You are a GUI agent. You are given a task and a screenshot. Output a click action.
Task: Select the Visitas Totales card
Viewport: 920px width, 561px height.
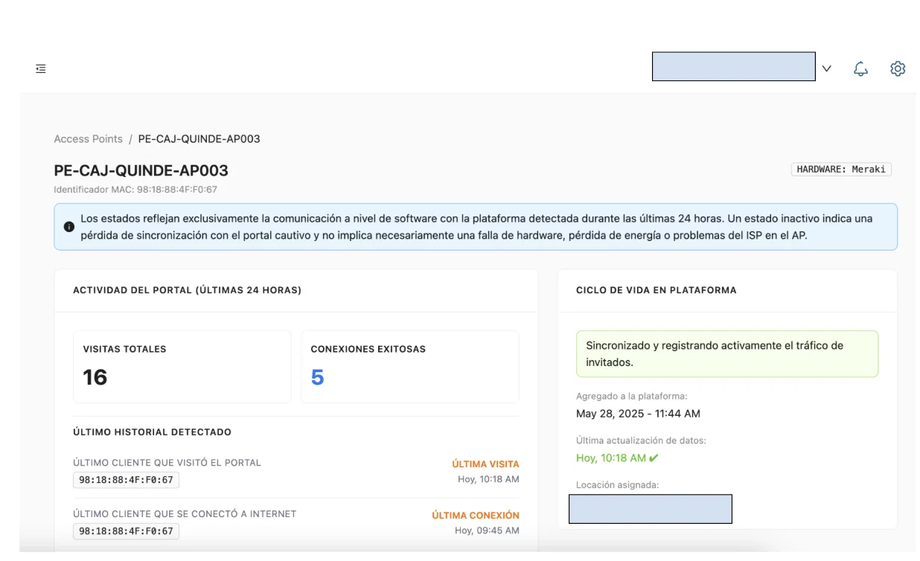tap(182, 366)
